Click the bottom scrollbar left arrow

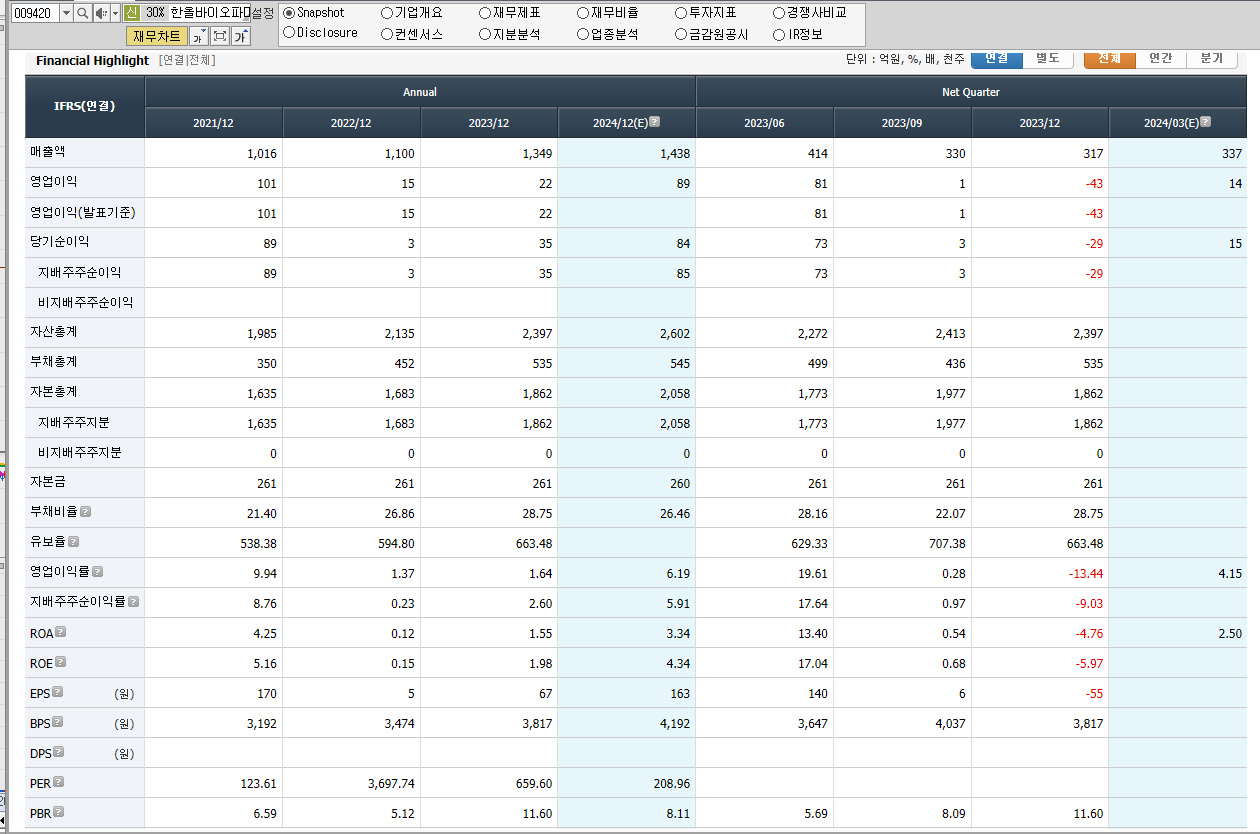point(4,820)
